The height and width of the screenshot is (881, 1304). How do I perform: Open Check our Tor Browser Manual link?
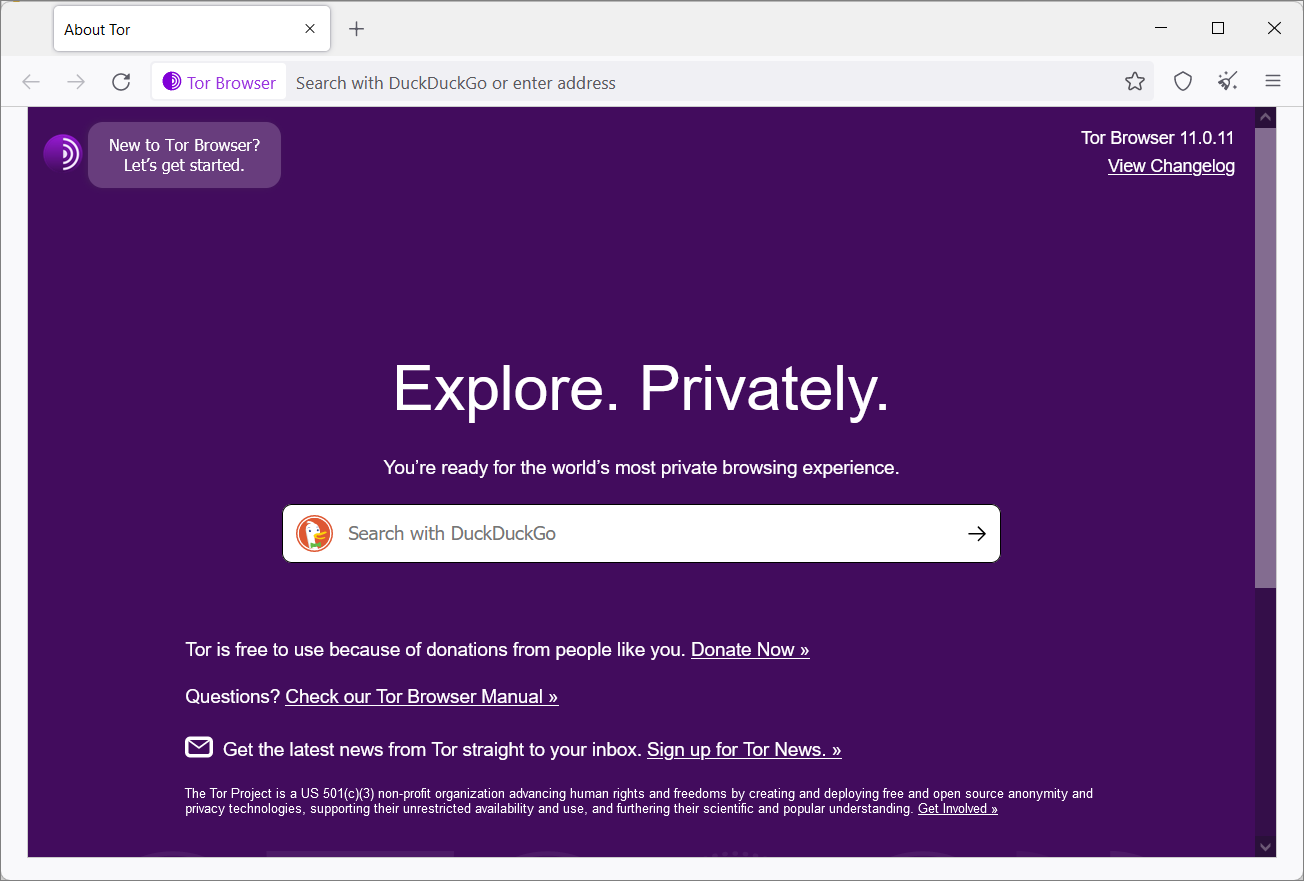[422, 696]
